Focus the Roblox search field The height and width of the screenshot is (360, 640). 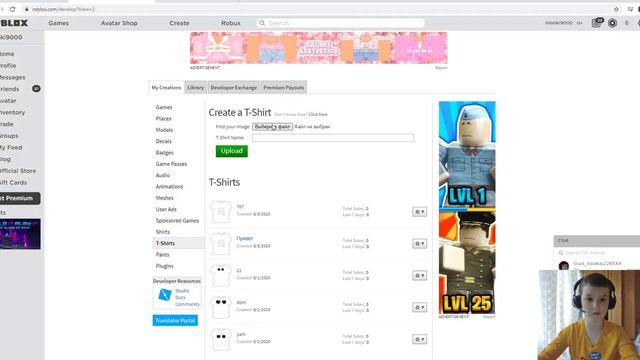click(340, 23)
